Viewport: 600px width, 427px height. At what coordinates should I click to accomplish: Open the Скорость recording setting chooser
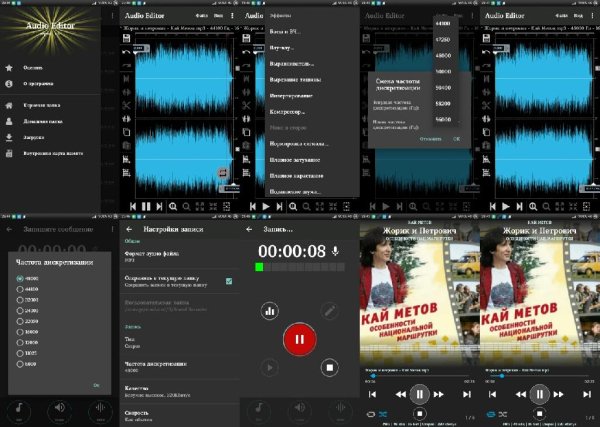[x=180, y=416]
